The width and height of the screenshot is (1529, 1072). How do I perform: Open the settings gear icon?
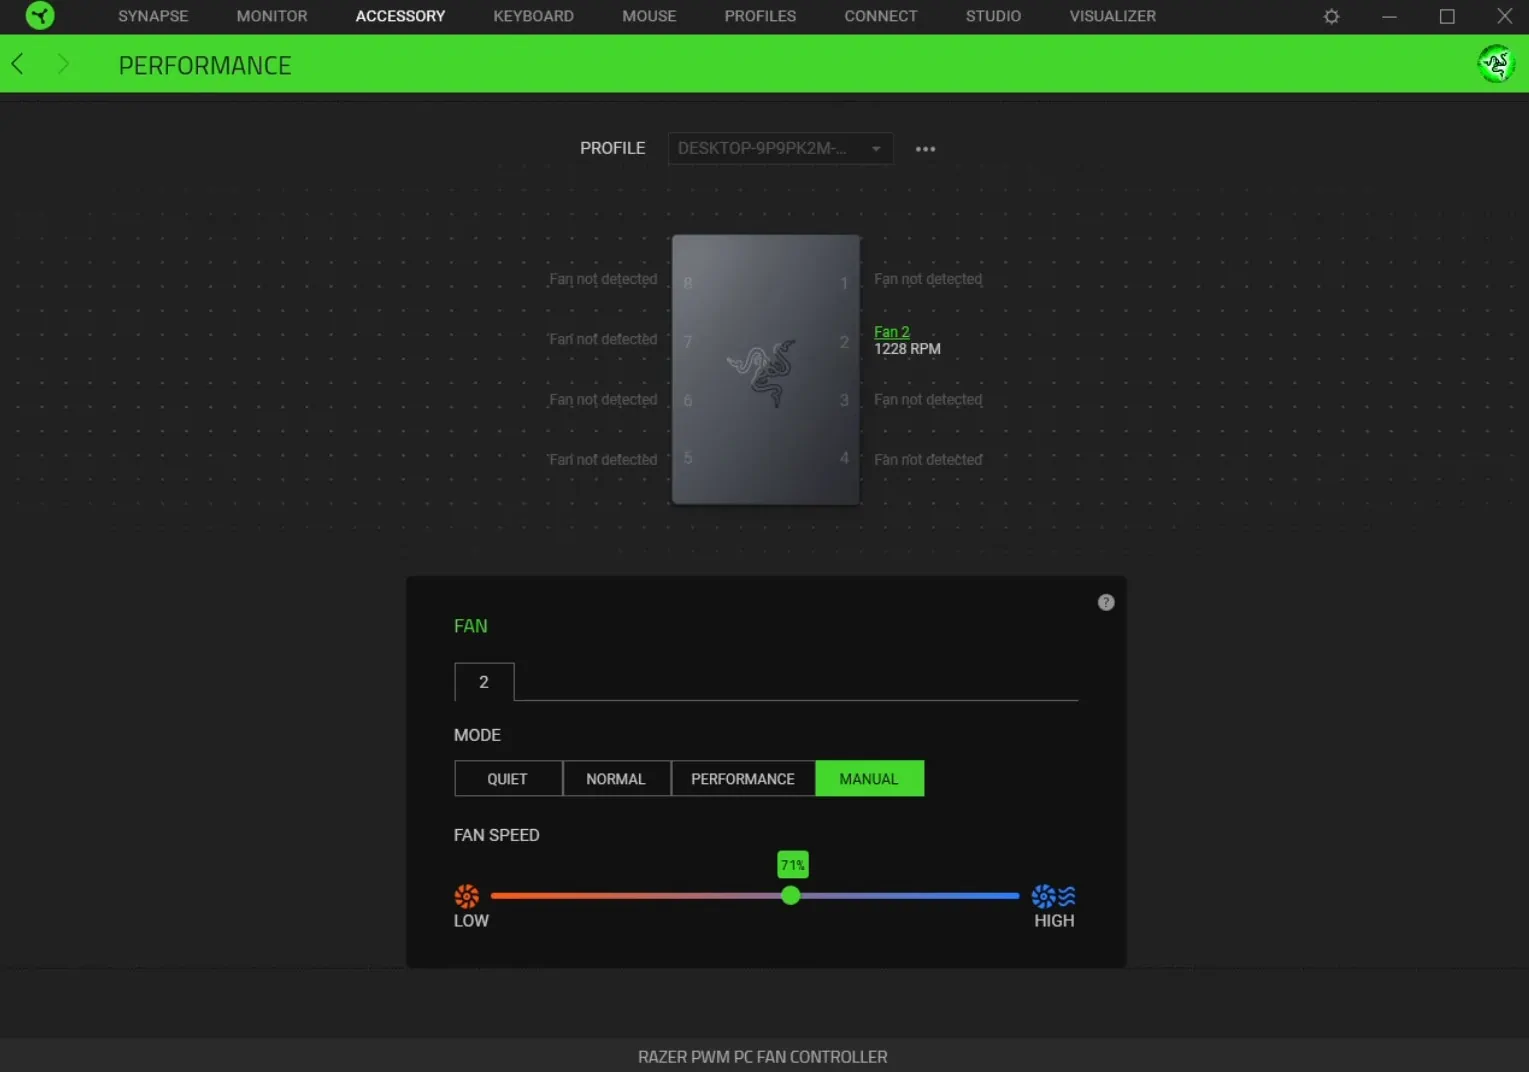[x=1331, y=17]
